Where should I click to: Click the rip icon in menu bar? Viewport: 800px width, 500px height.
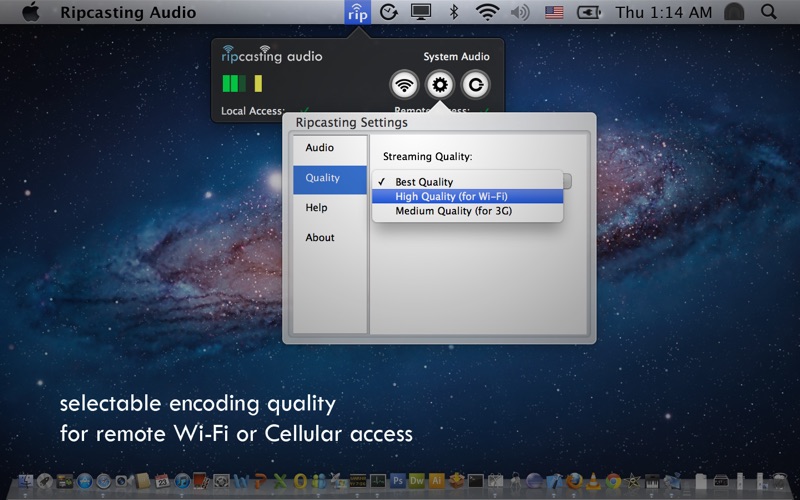357,13
